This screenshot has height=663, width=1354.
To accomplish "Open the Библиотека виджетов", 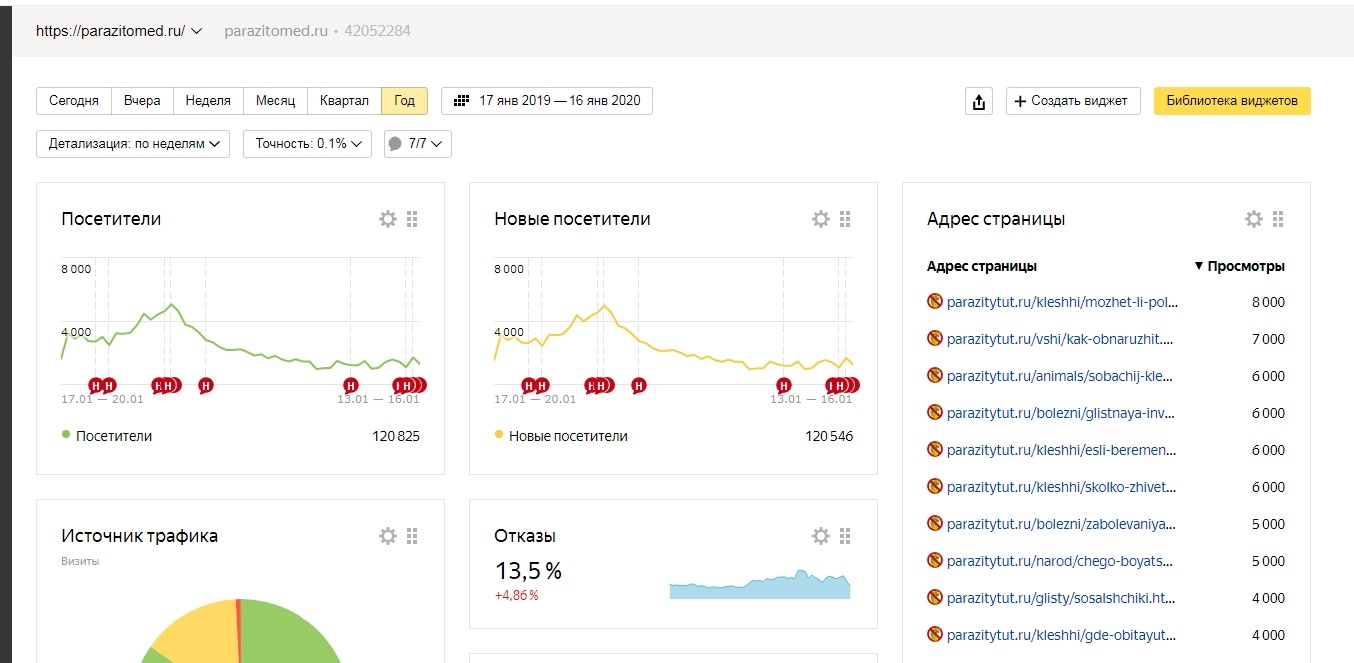I will [1232, 101].
